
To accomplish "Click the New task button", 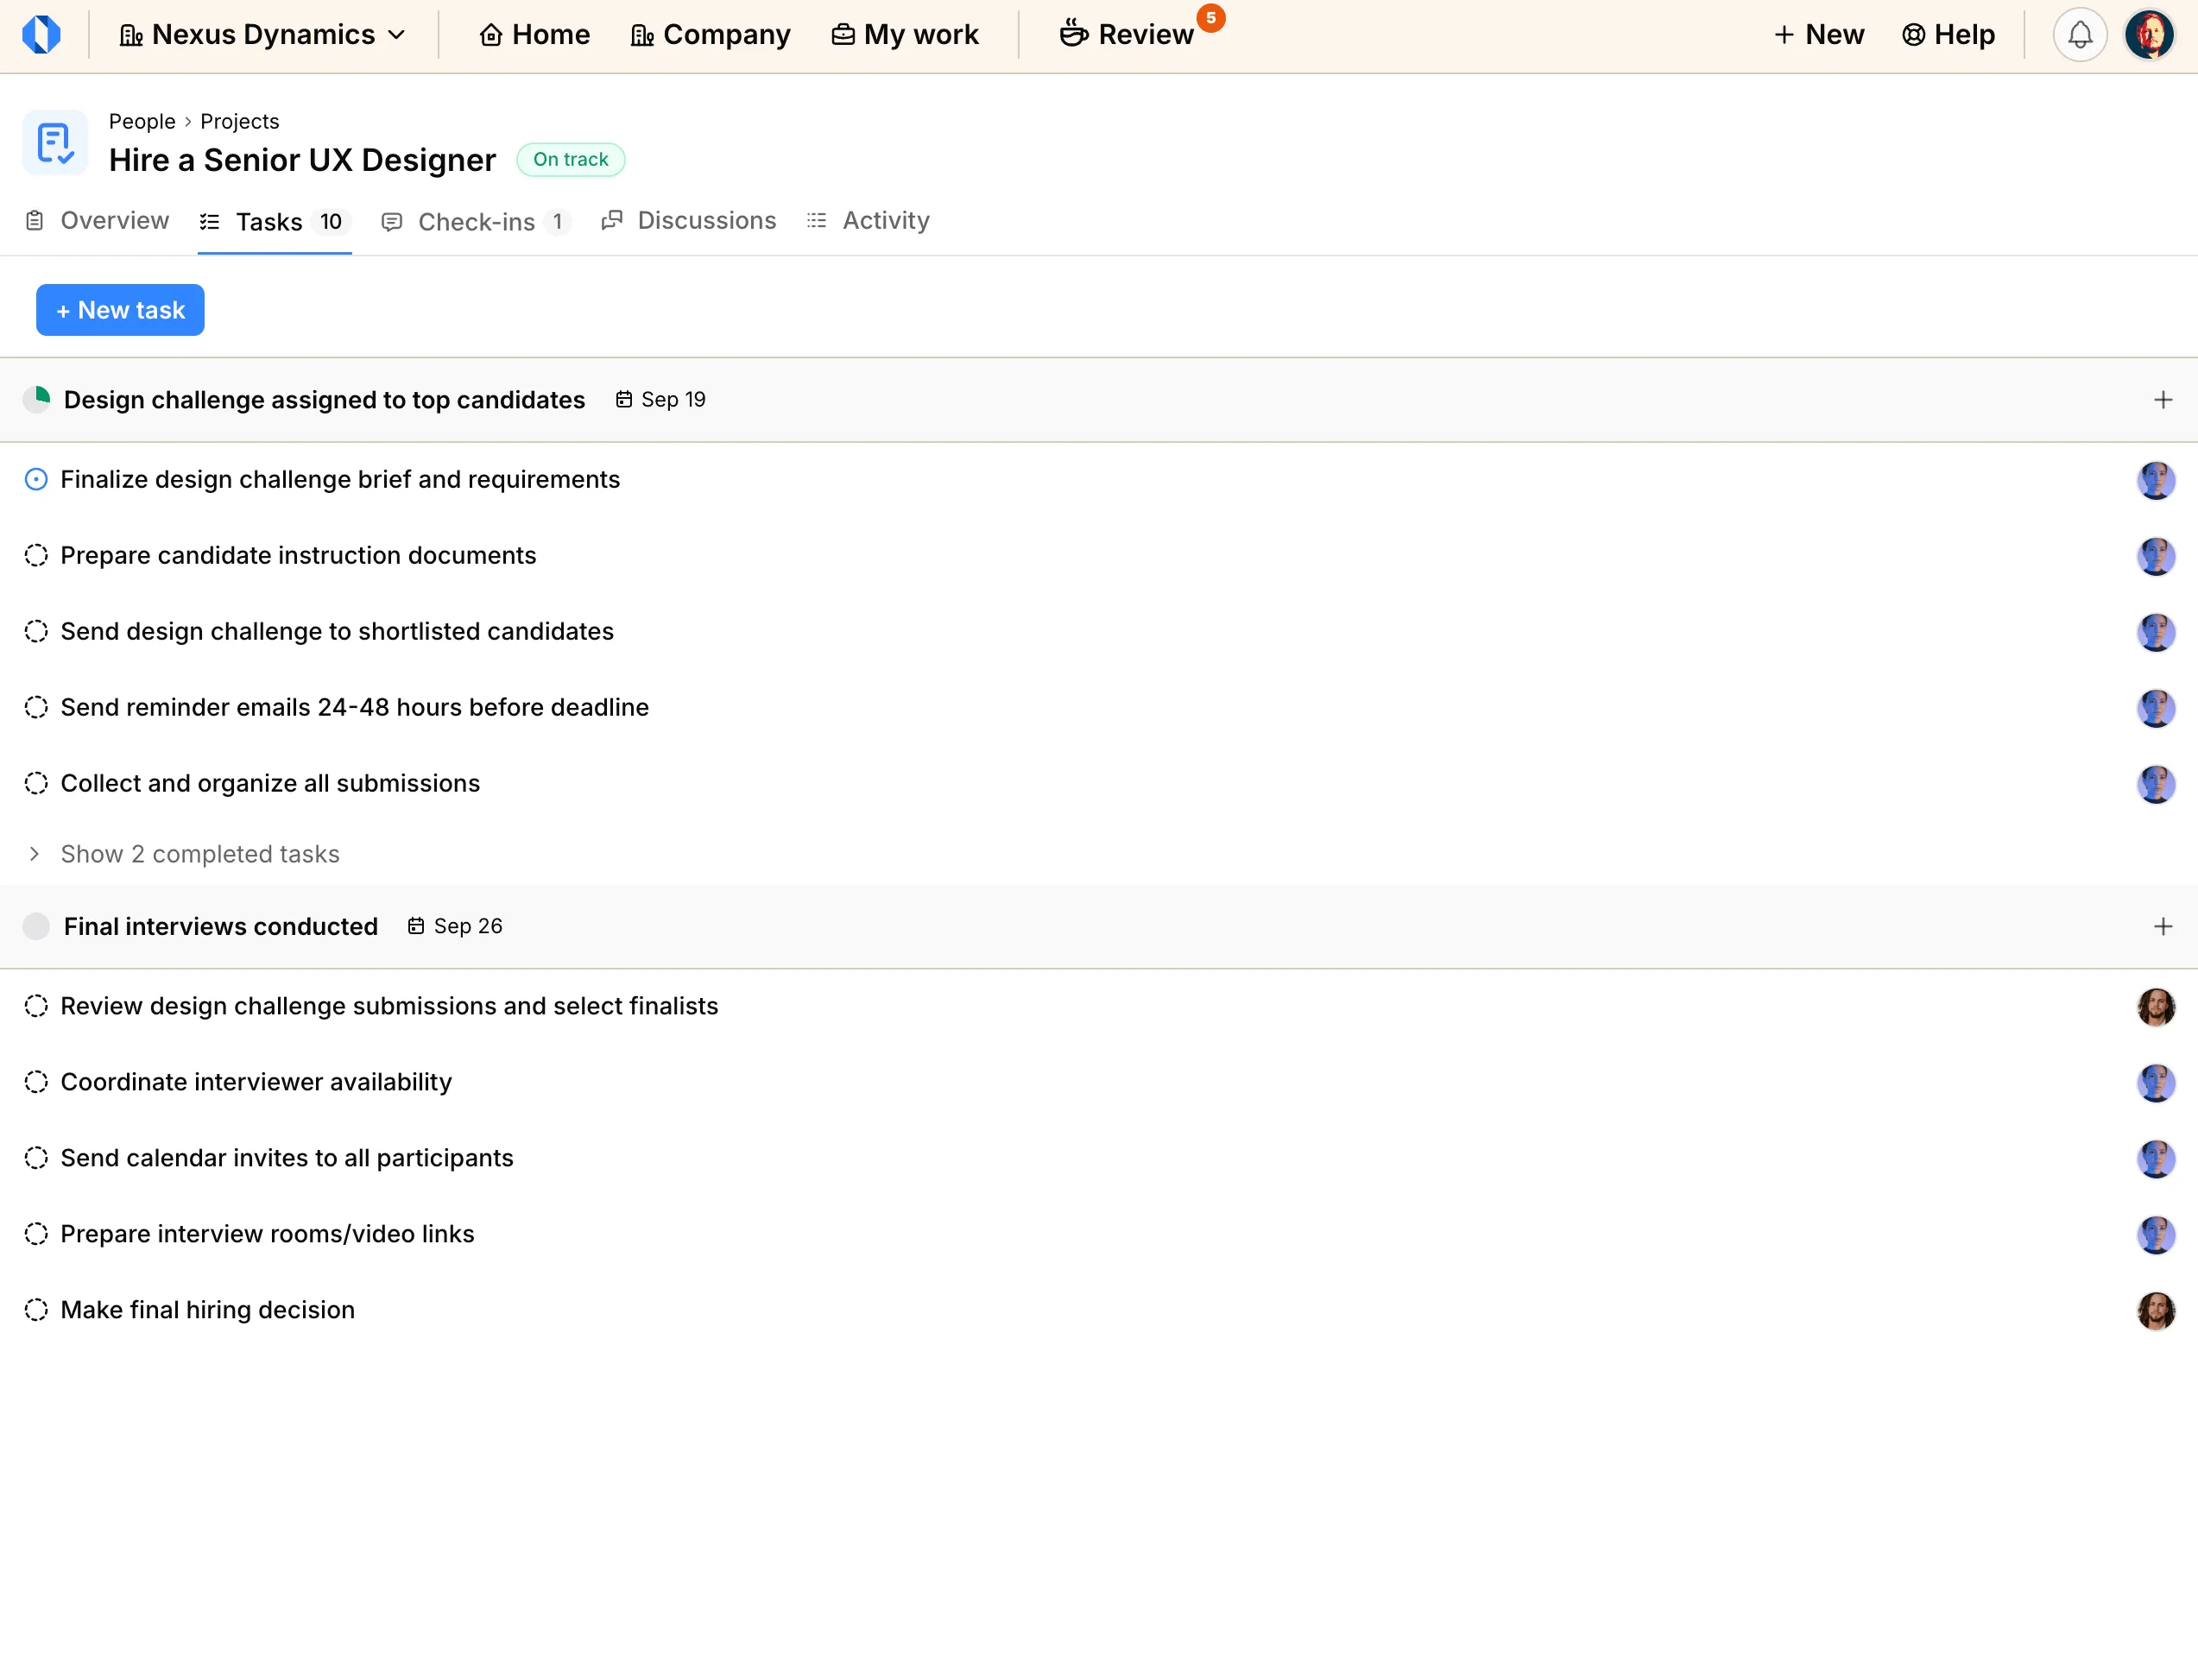I will coord(120,309).
